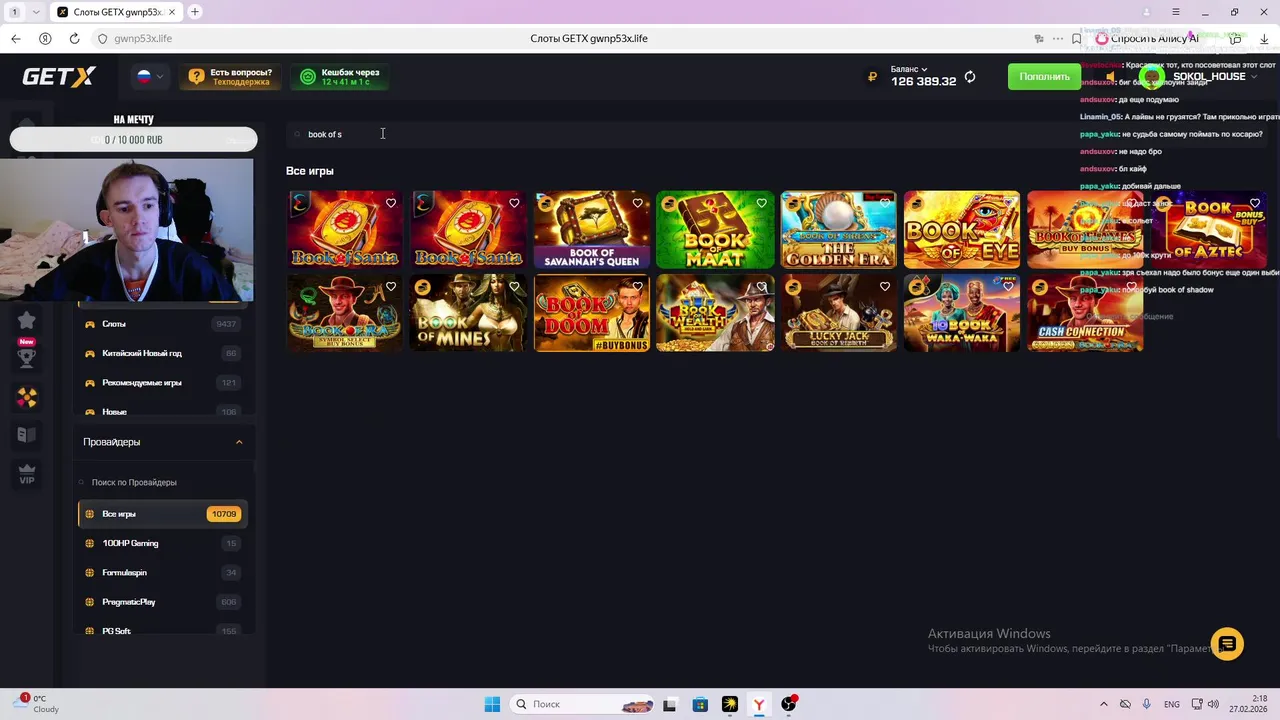Select Рекомендуемые игры category
1280x720 pixels.
tap(162, 383)
